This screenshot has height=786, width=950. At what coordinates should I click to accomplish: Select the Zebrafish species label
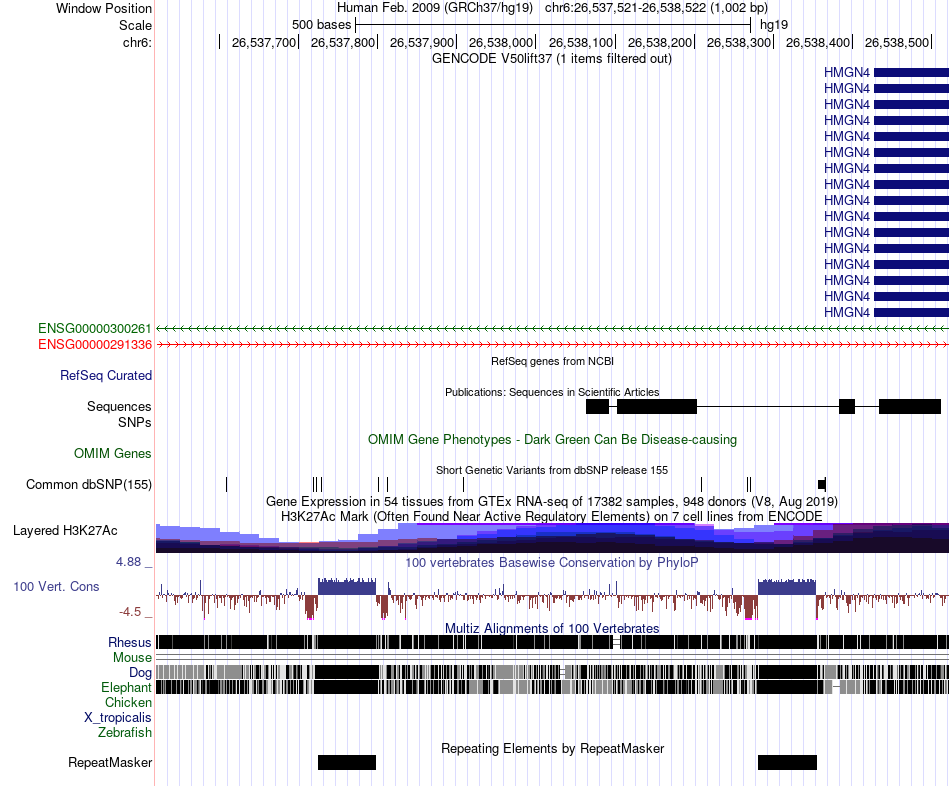tap(125, 733)
